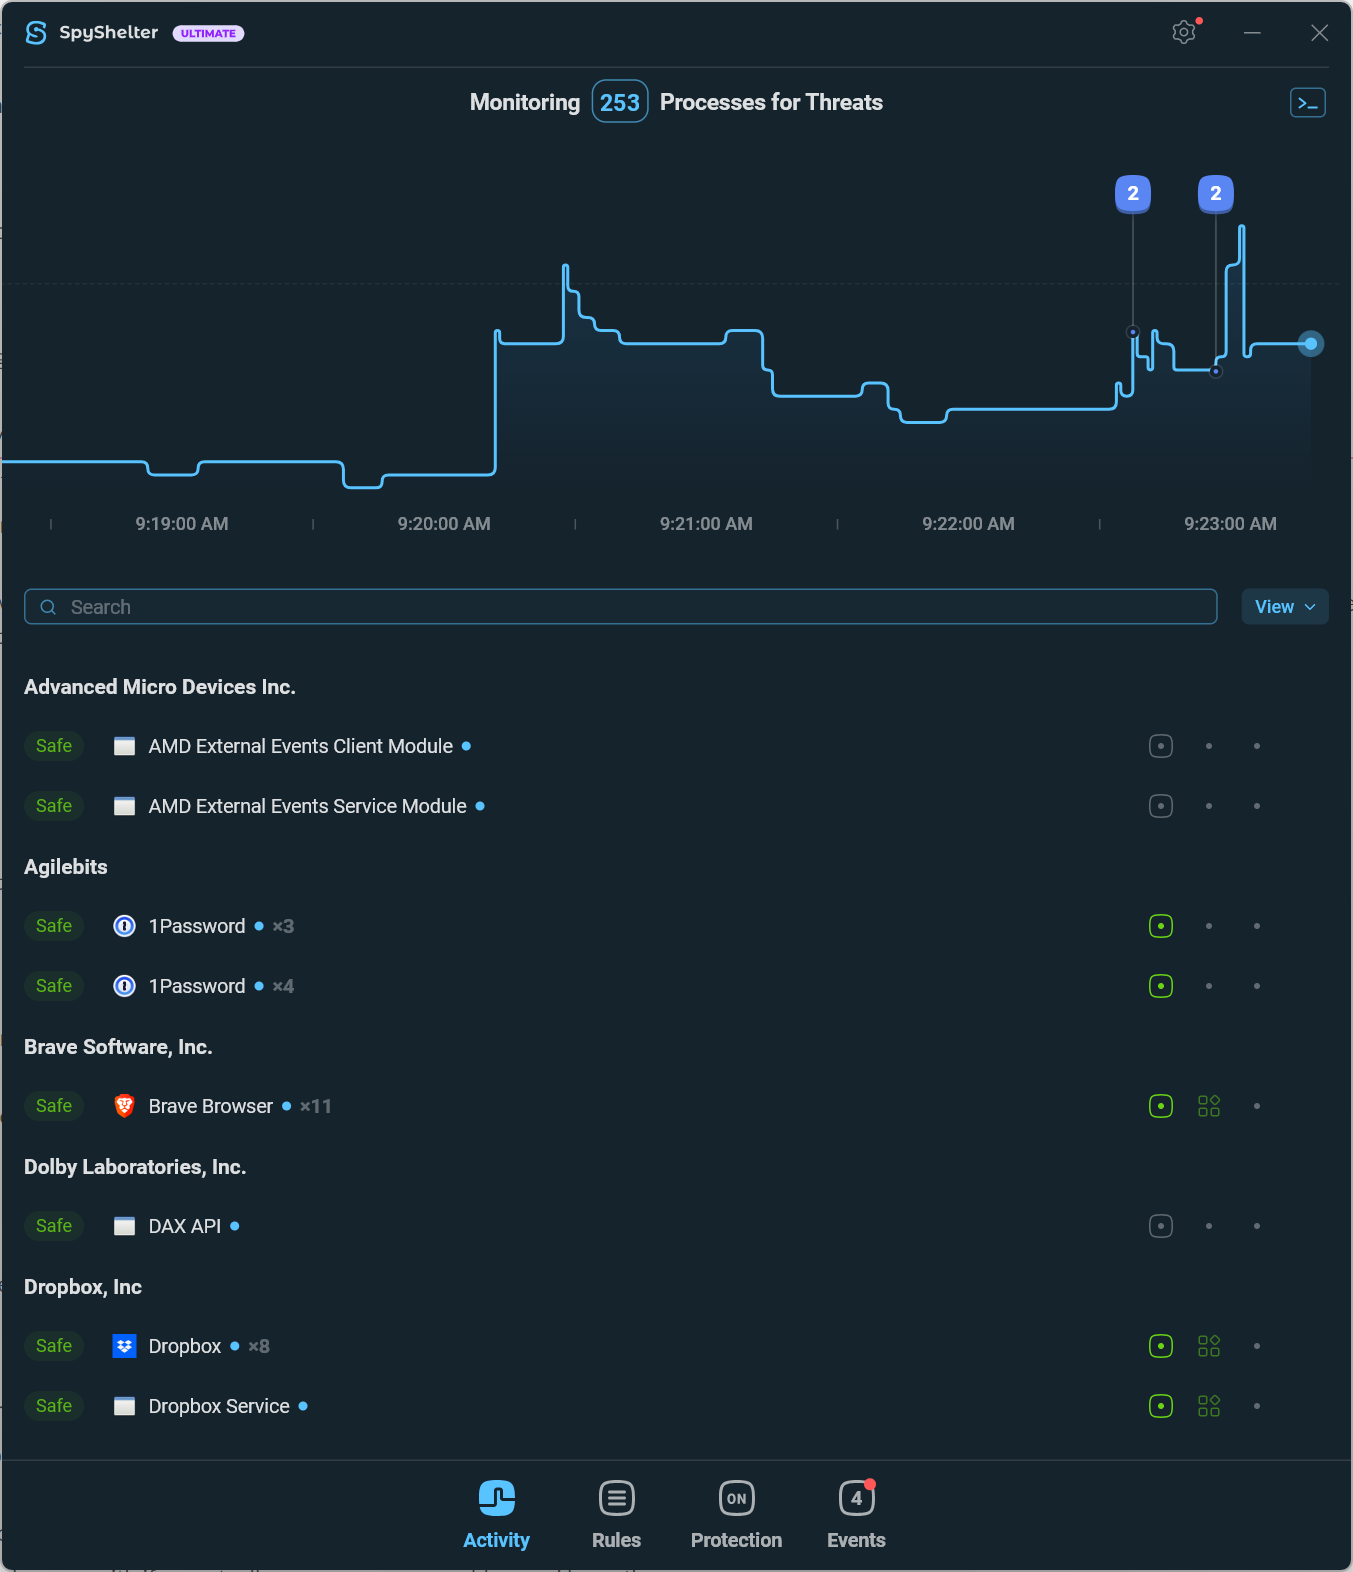Click the Safe badge for 1Password ×3
This screenshot has width=1353, height=1572.
coord(54,926)
